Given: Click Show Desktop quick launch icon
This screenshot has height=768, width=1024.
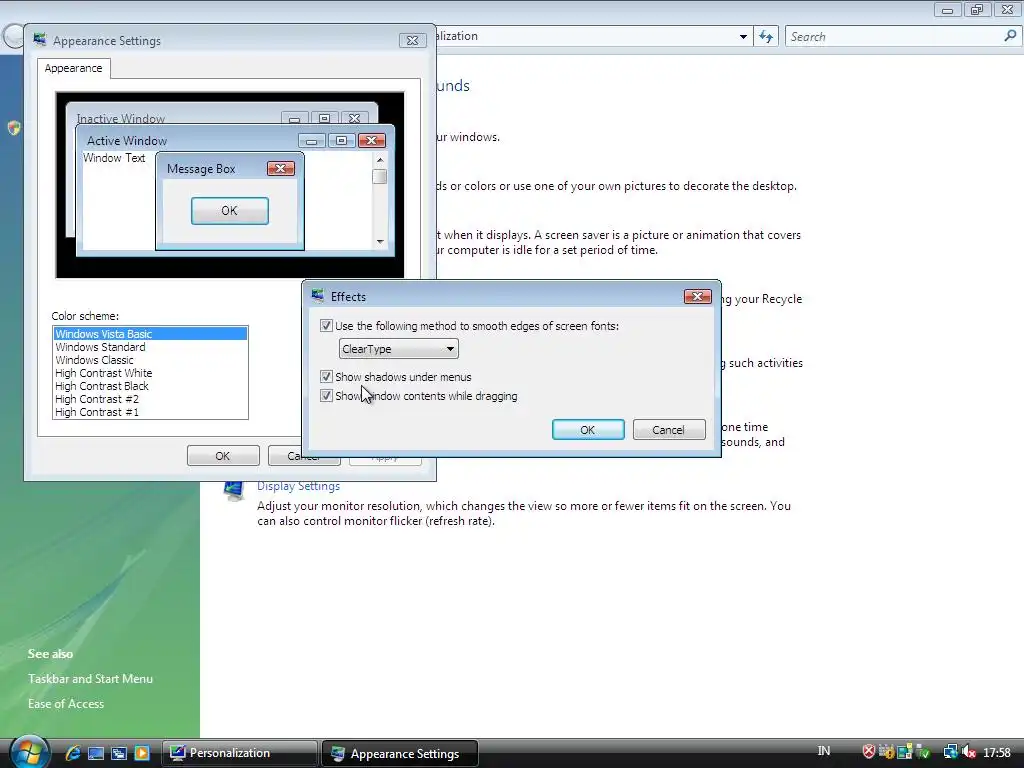Looking at the screenshot, I should coord(96,753).
